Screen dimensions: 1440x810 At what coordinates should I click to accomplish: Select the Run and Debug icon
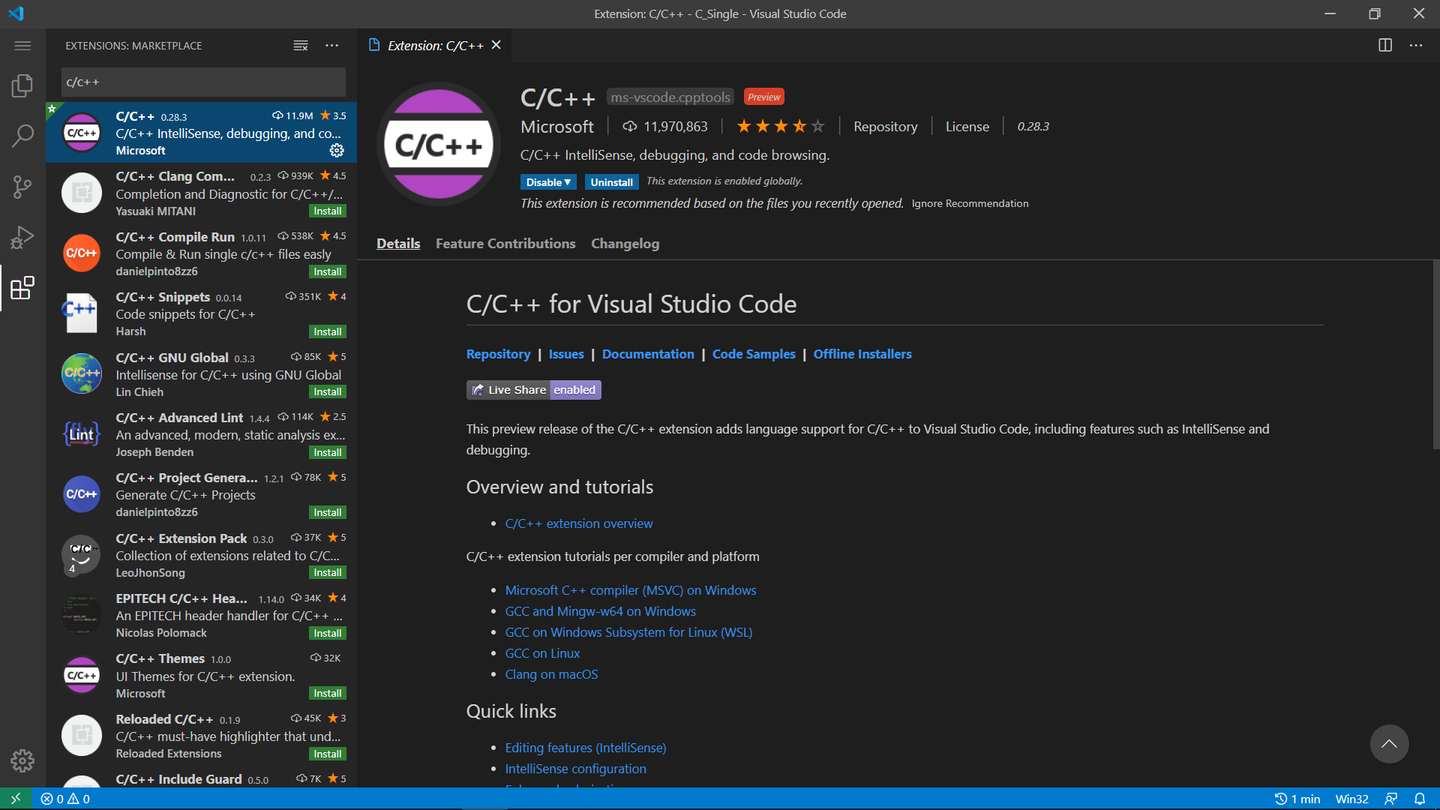[x=22, y=237]
